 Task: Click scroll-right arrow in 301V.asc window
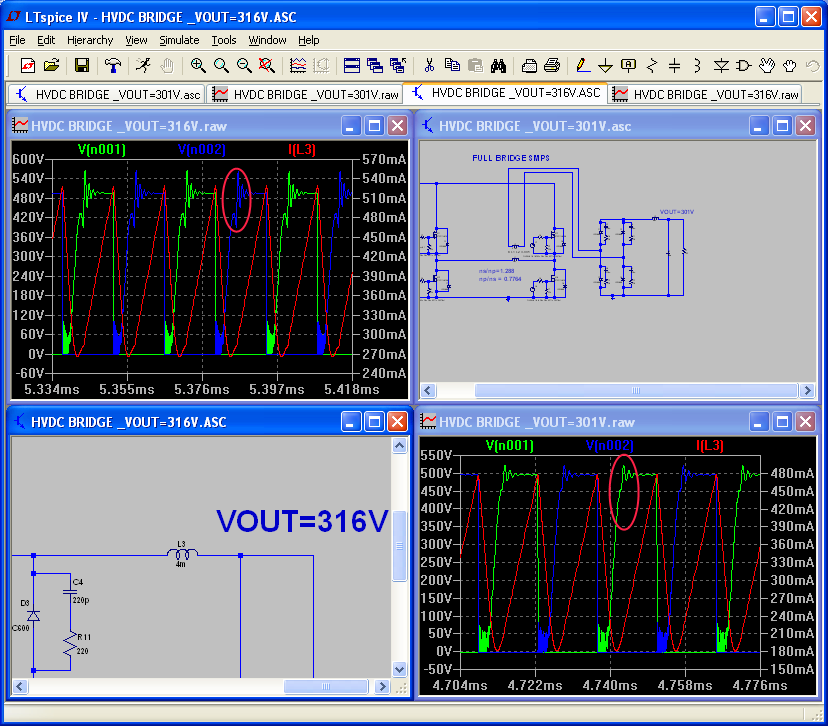[x=807, y=391]
